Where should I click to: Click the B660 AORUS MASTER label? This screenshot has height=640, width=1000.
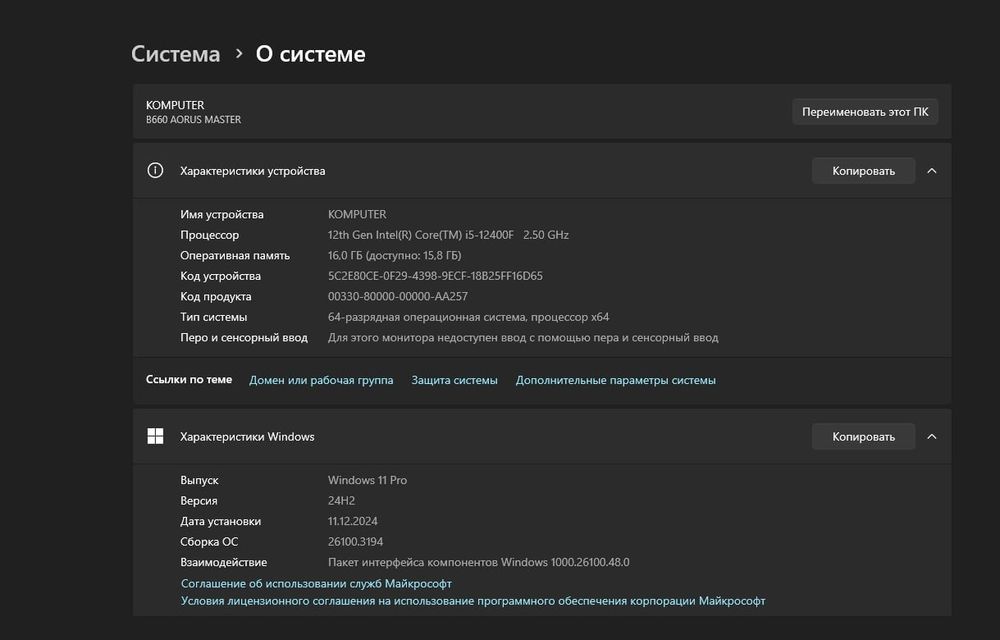193,120
